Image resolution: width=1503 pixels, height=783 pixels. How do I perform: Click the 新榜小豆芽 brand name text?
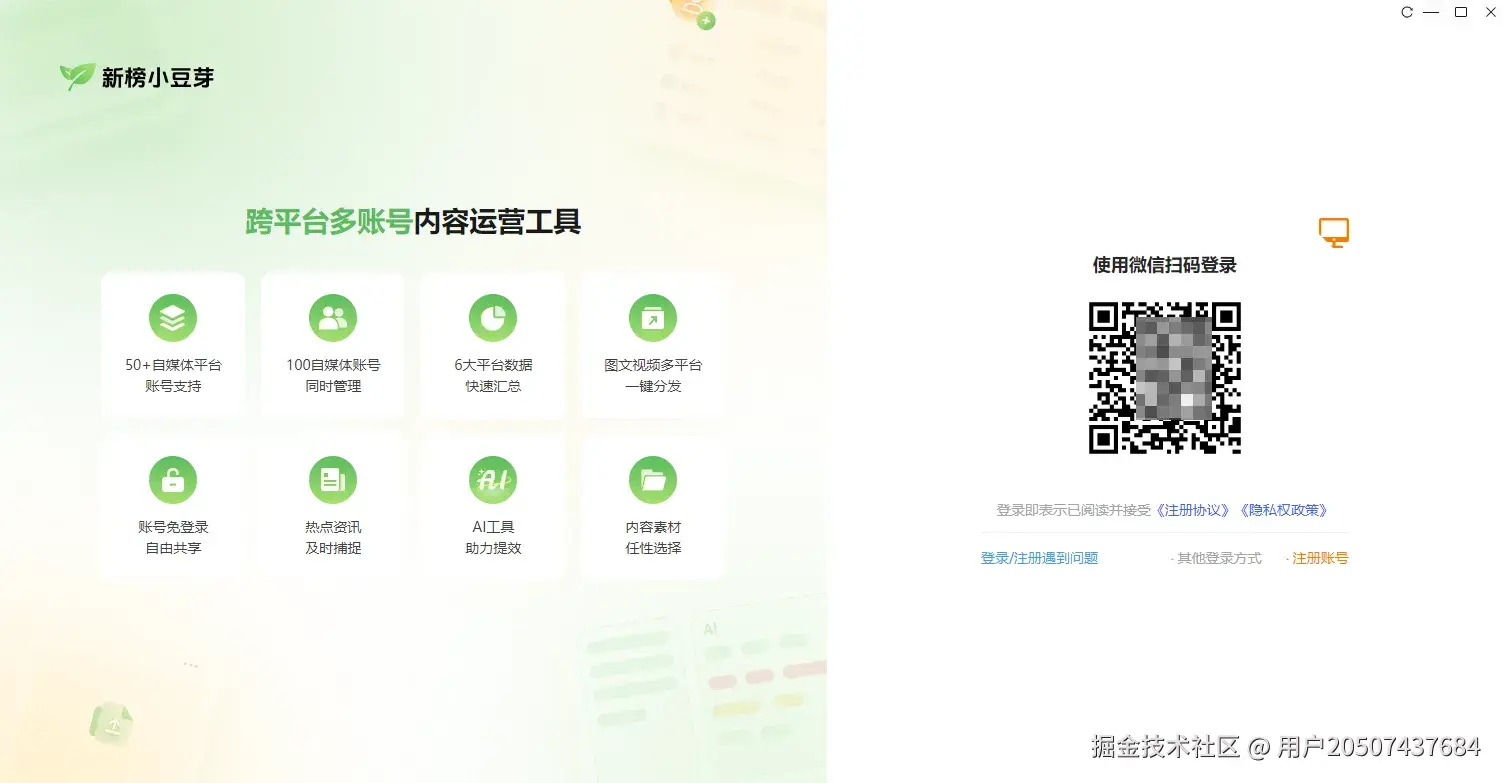[x=158, y=77]
